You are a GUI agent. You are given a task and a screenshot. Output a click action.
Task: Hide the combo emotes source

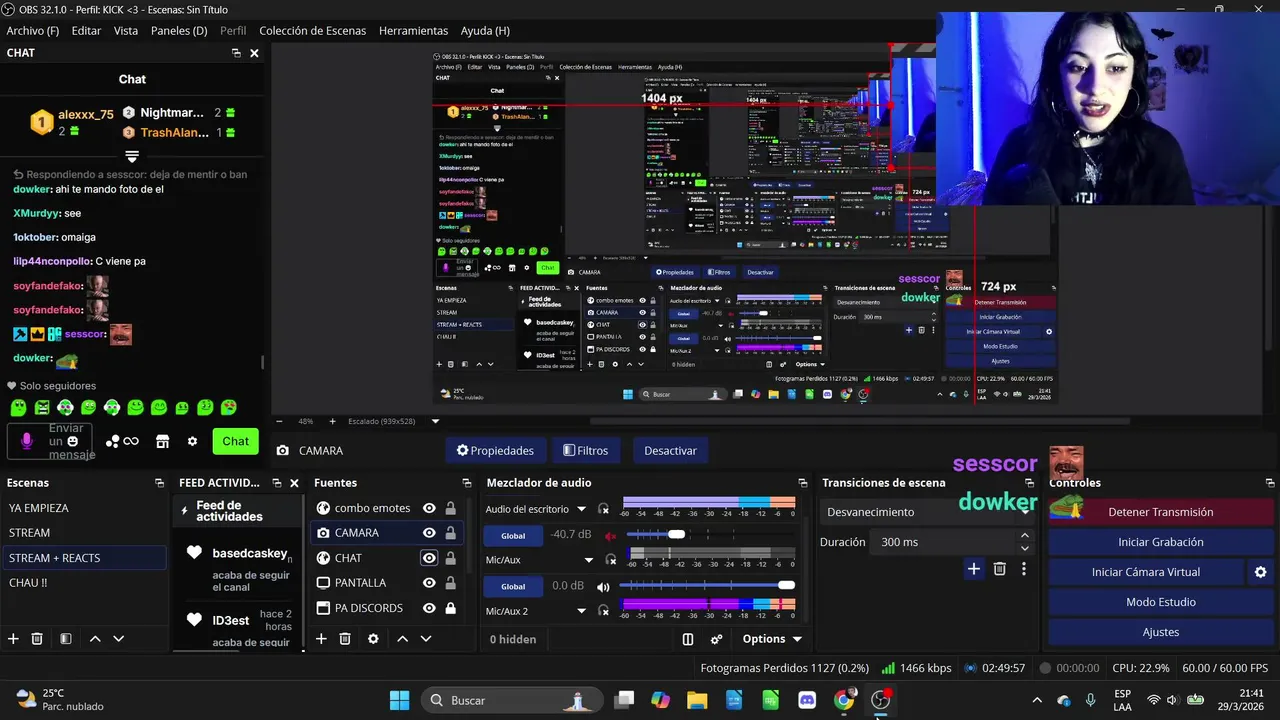coord(429,508)
